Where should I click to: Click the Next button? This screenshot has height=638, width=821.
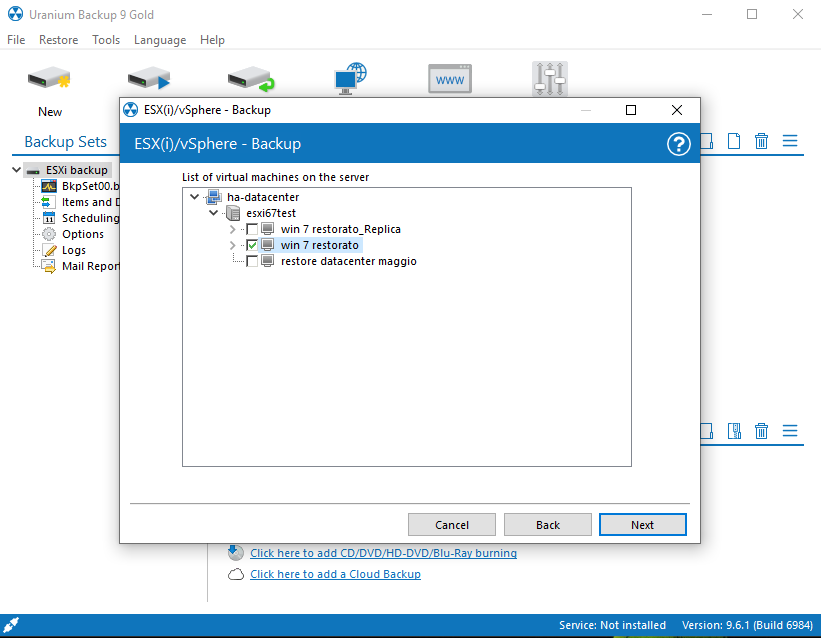[642, 525]
